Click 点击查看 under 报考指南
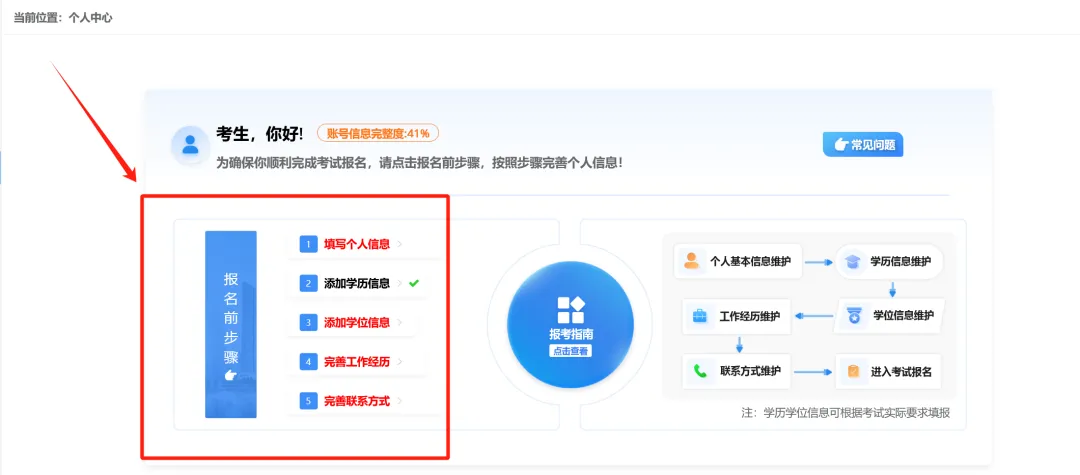 [x=570, y=351]
